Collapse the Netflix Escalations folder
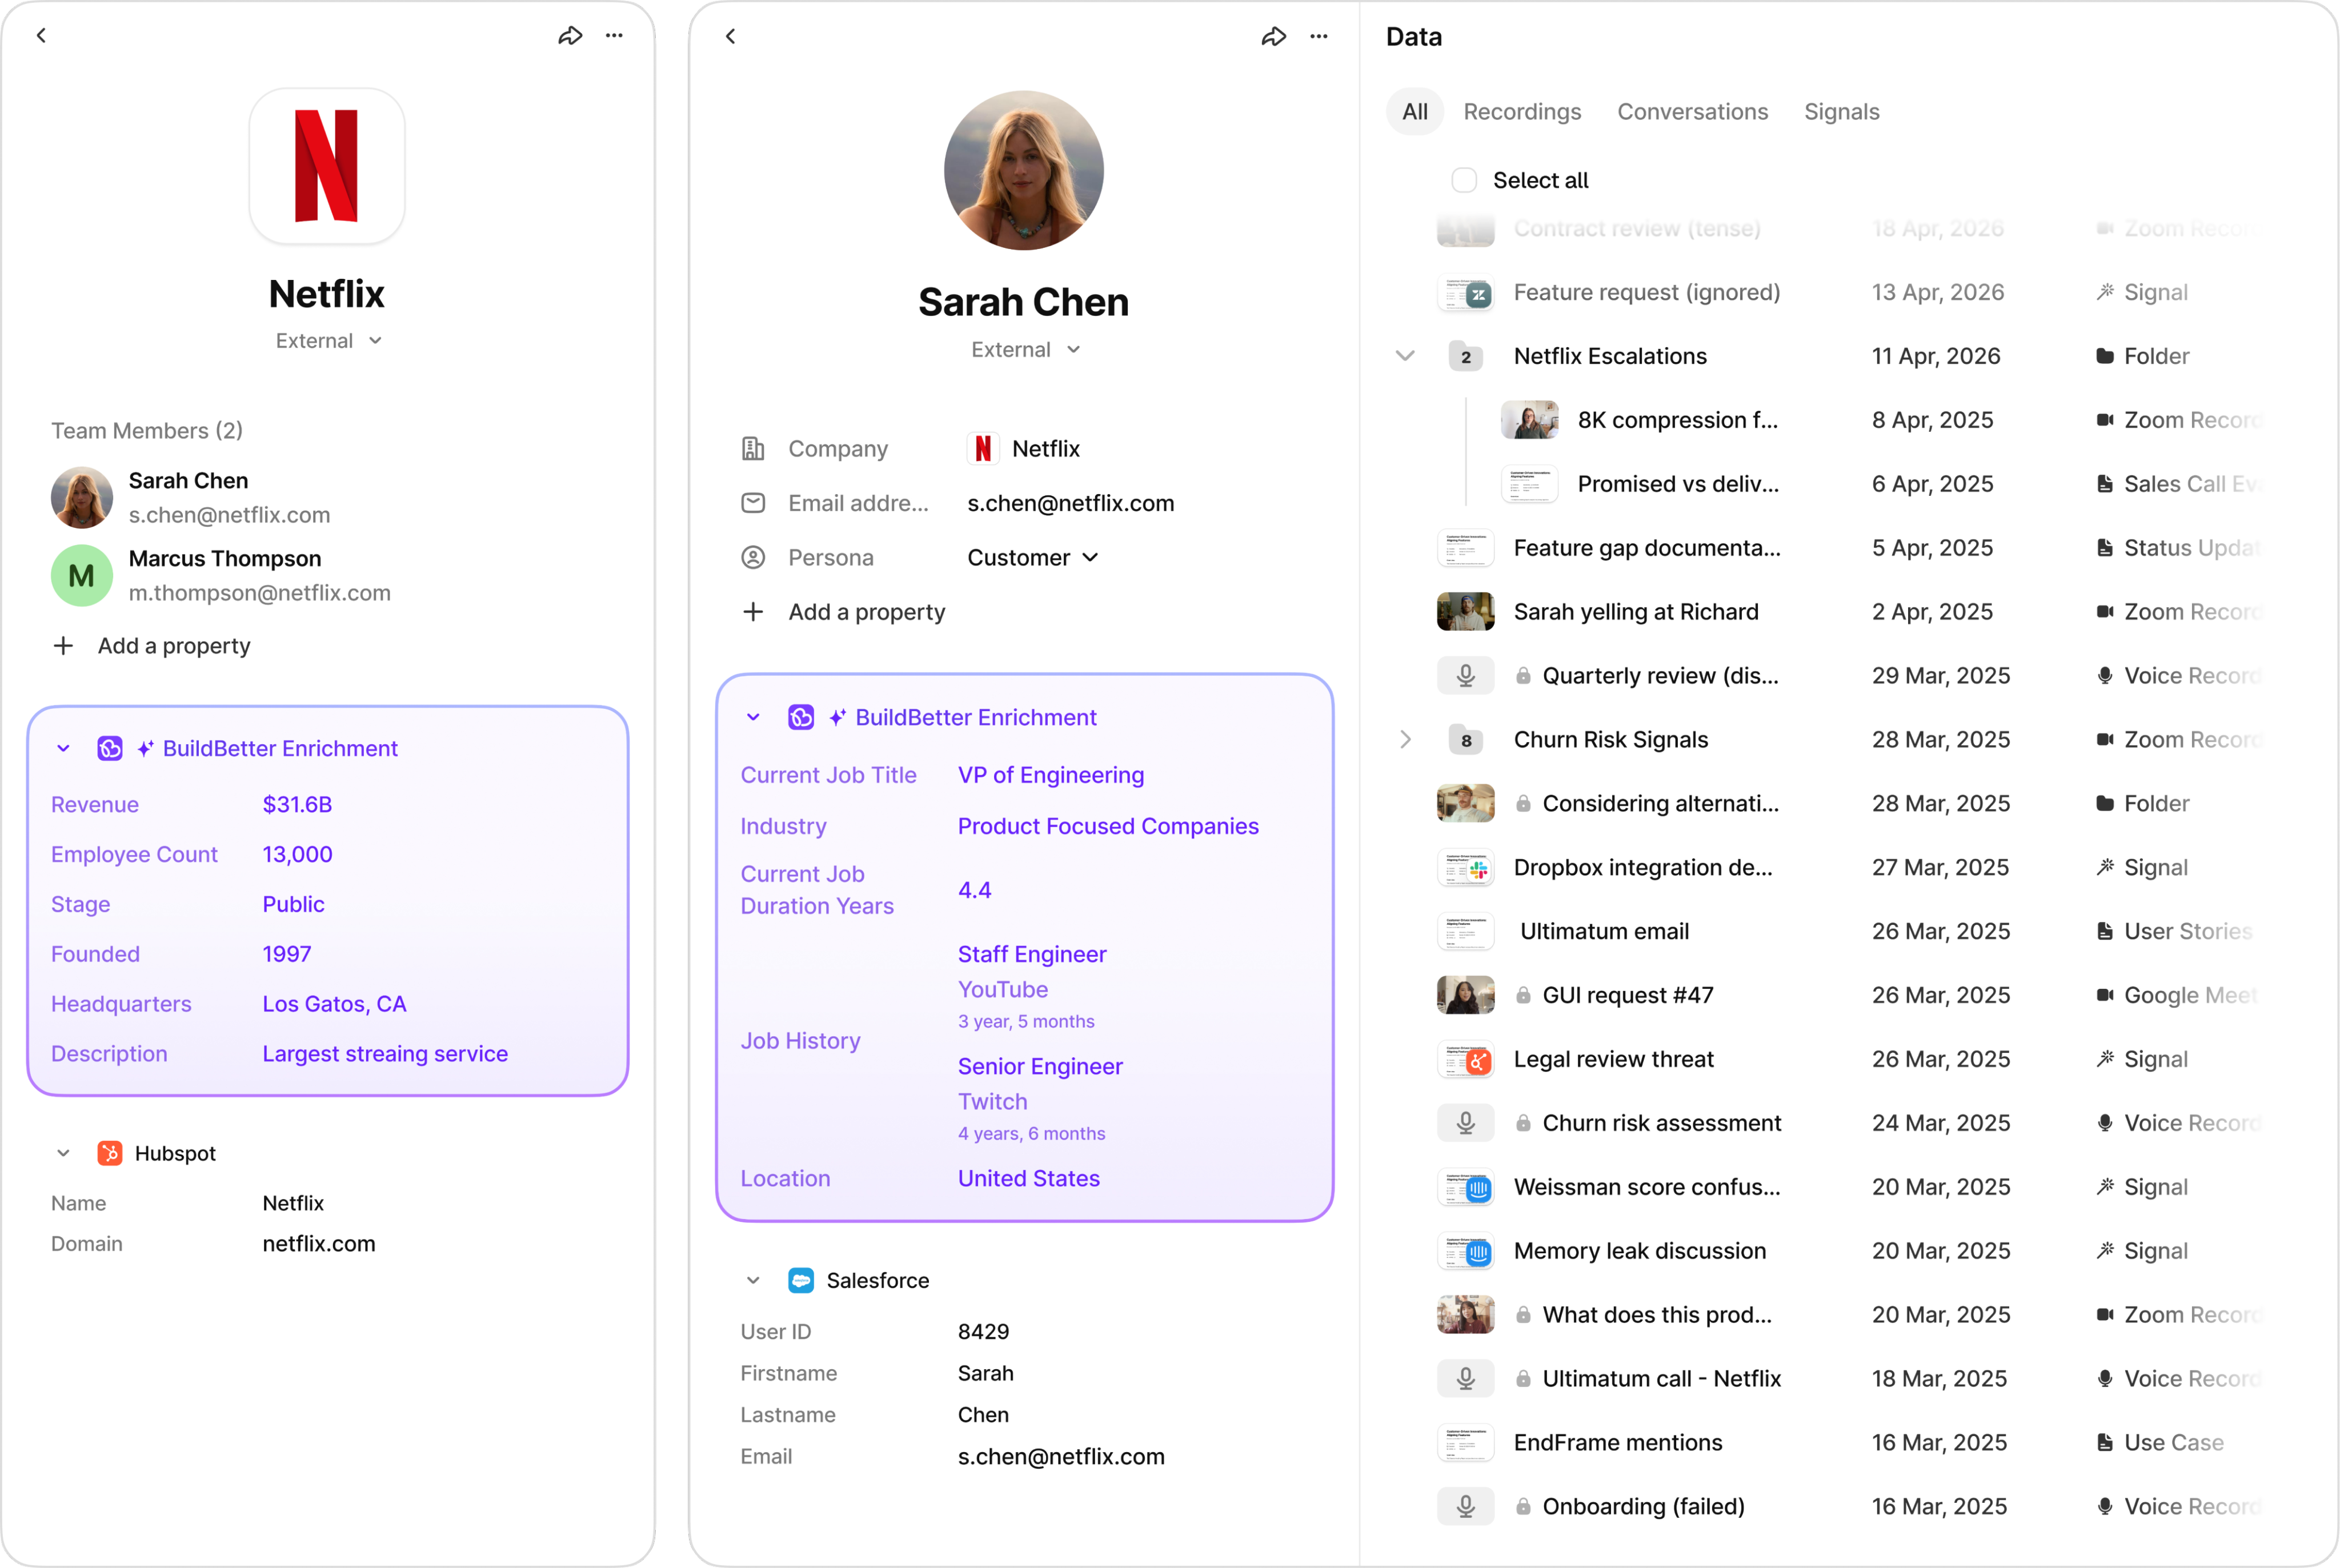Screen dimensions: 2340x1568 [x=1405, y=356]
